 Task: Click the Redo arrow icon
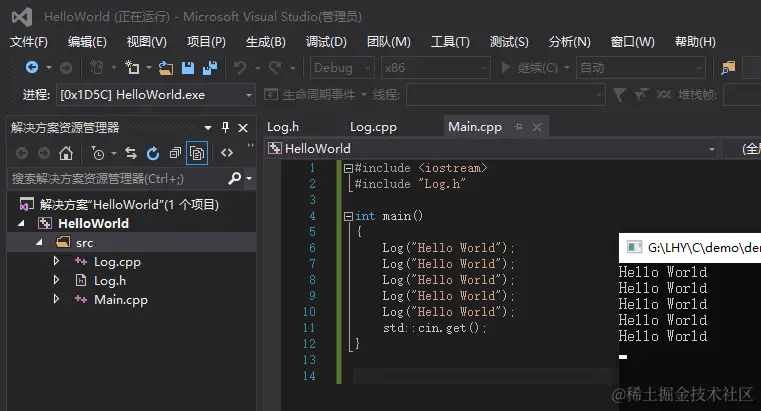(x=275, y=67)
